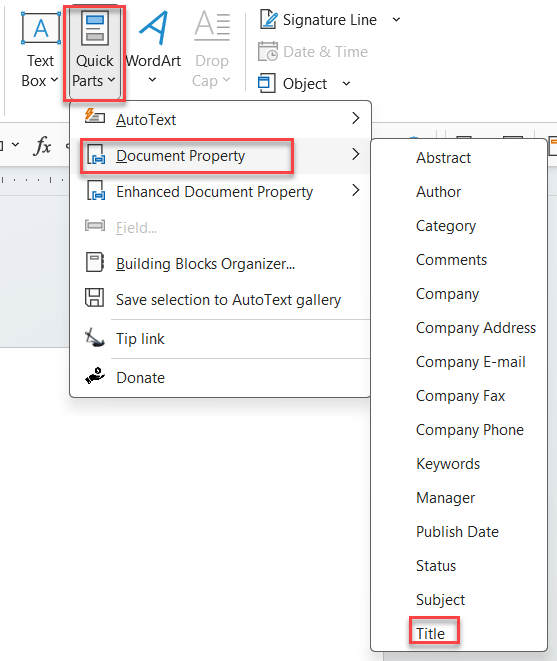Viewport: 557px width, 661px height.
Task: Click the Text Box icon
Action: coord(40,28)
